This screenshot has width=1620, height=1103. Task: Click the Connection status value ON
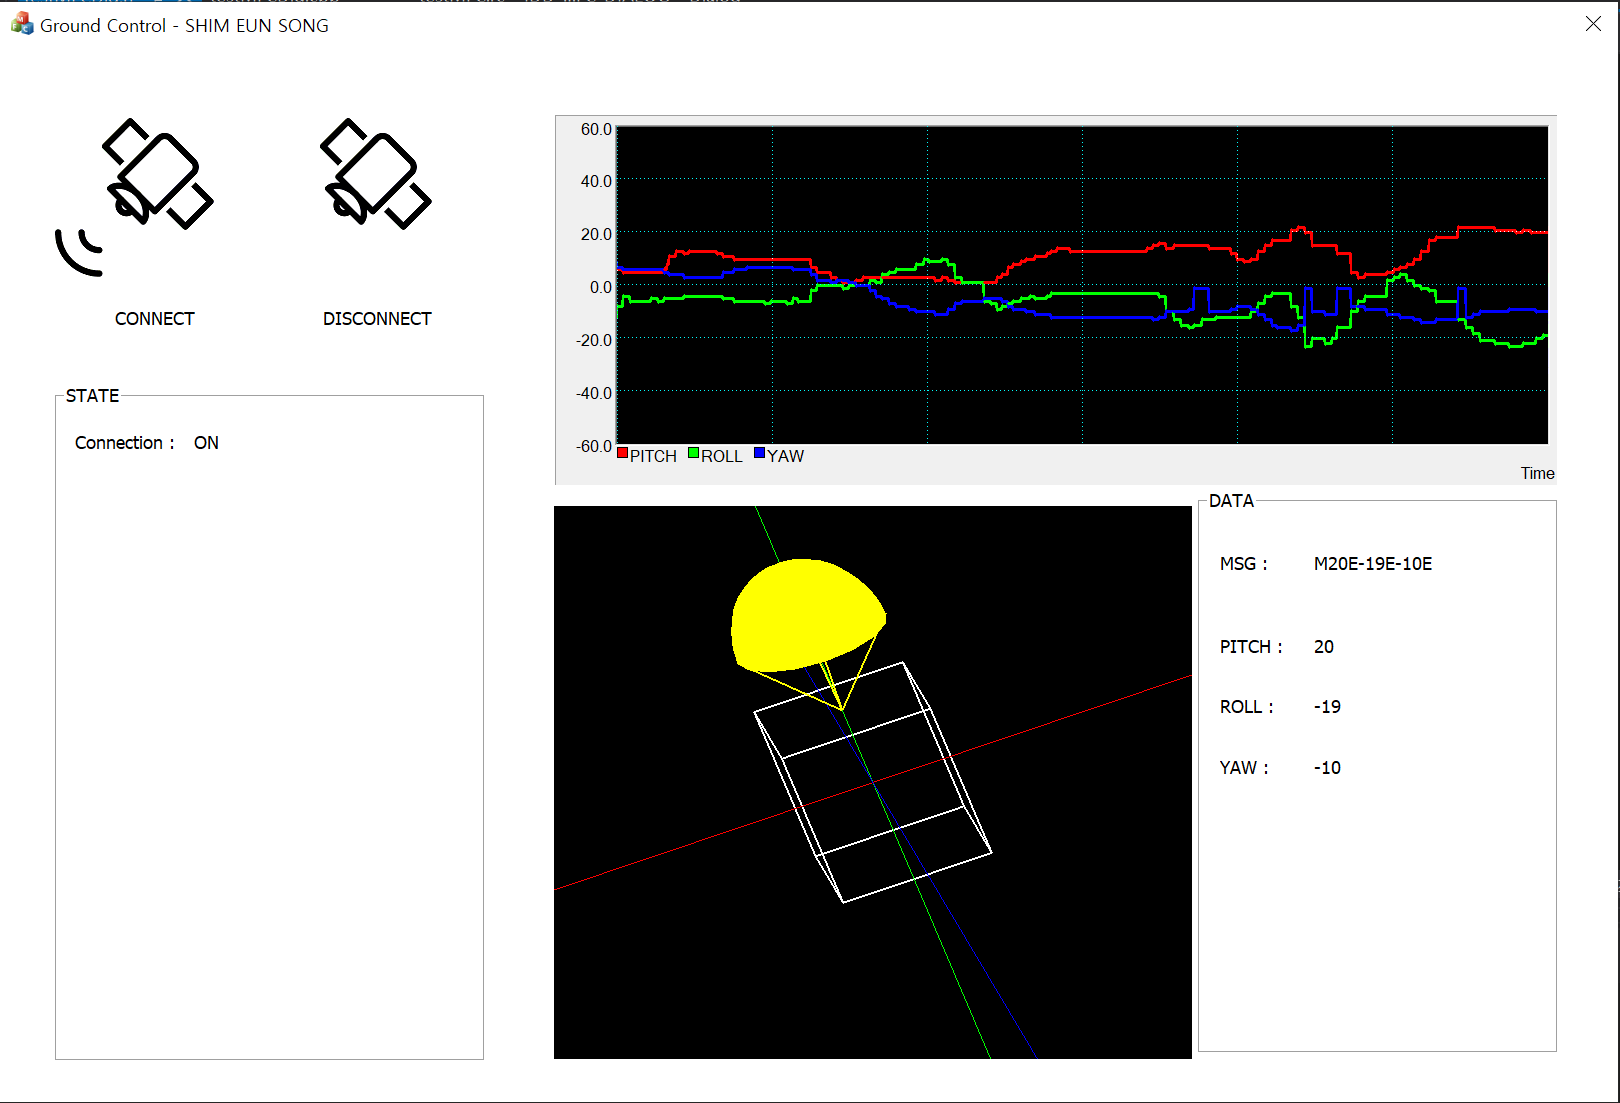(206, 443)
